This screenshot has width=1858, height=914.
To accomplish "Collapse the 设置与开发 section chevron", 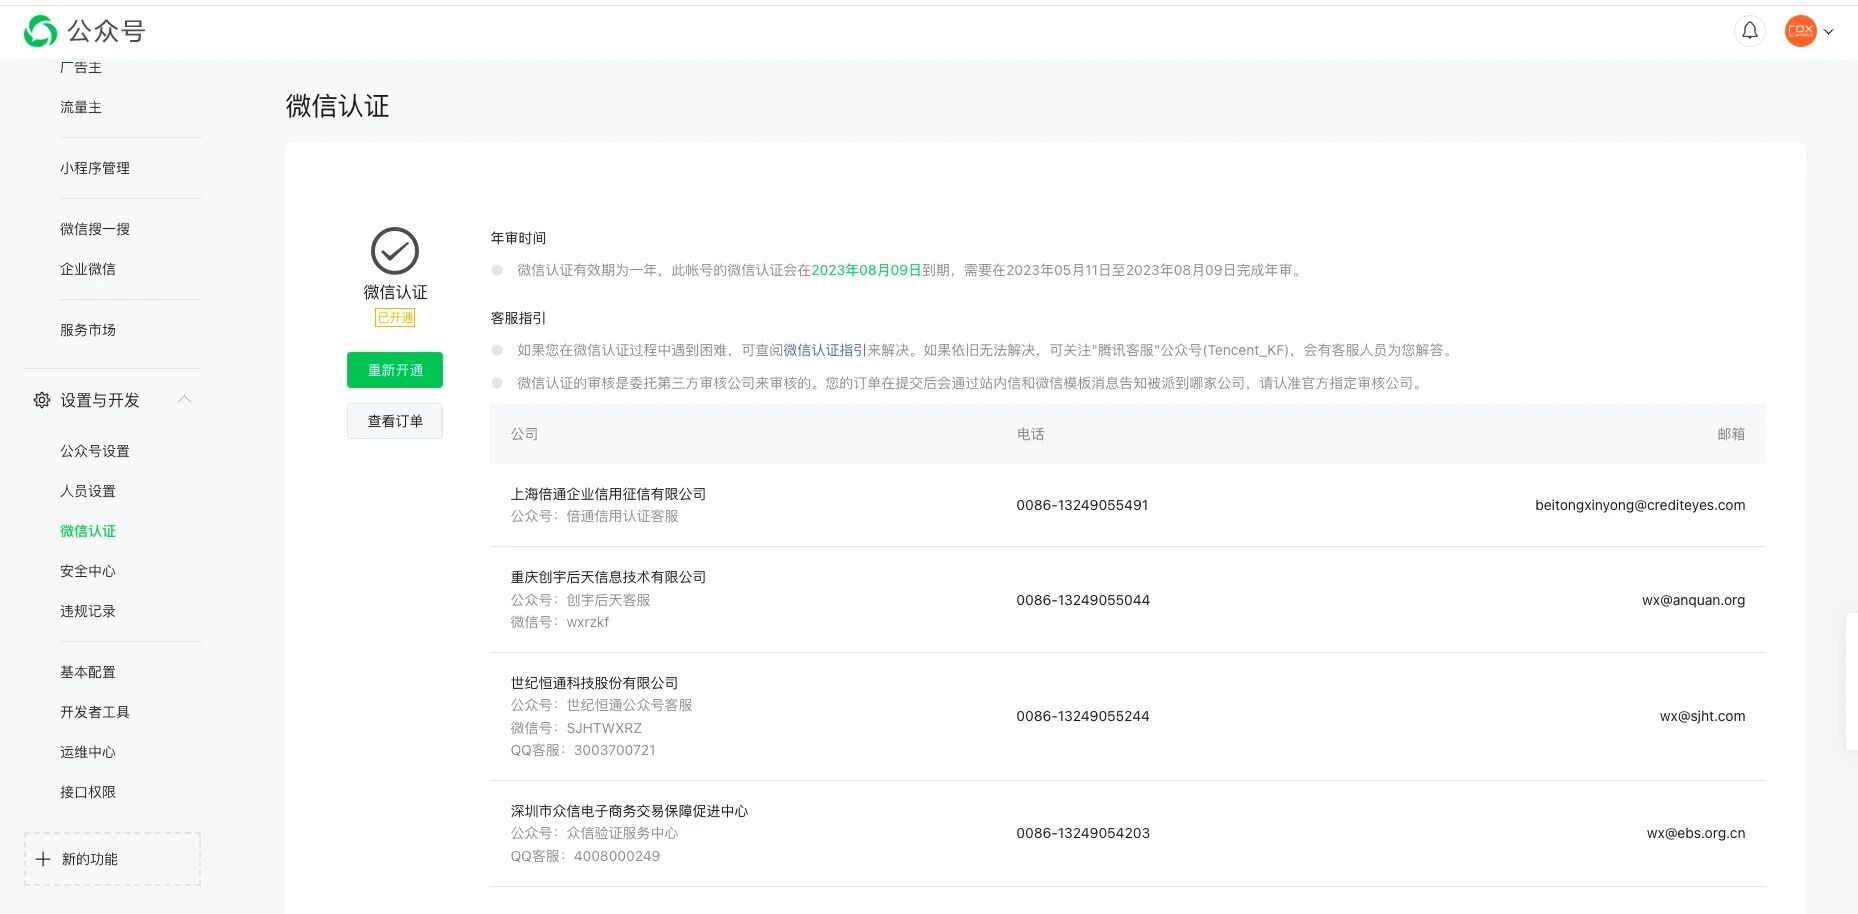I will tap(184, 400).
